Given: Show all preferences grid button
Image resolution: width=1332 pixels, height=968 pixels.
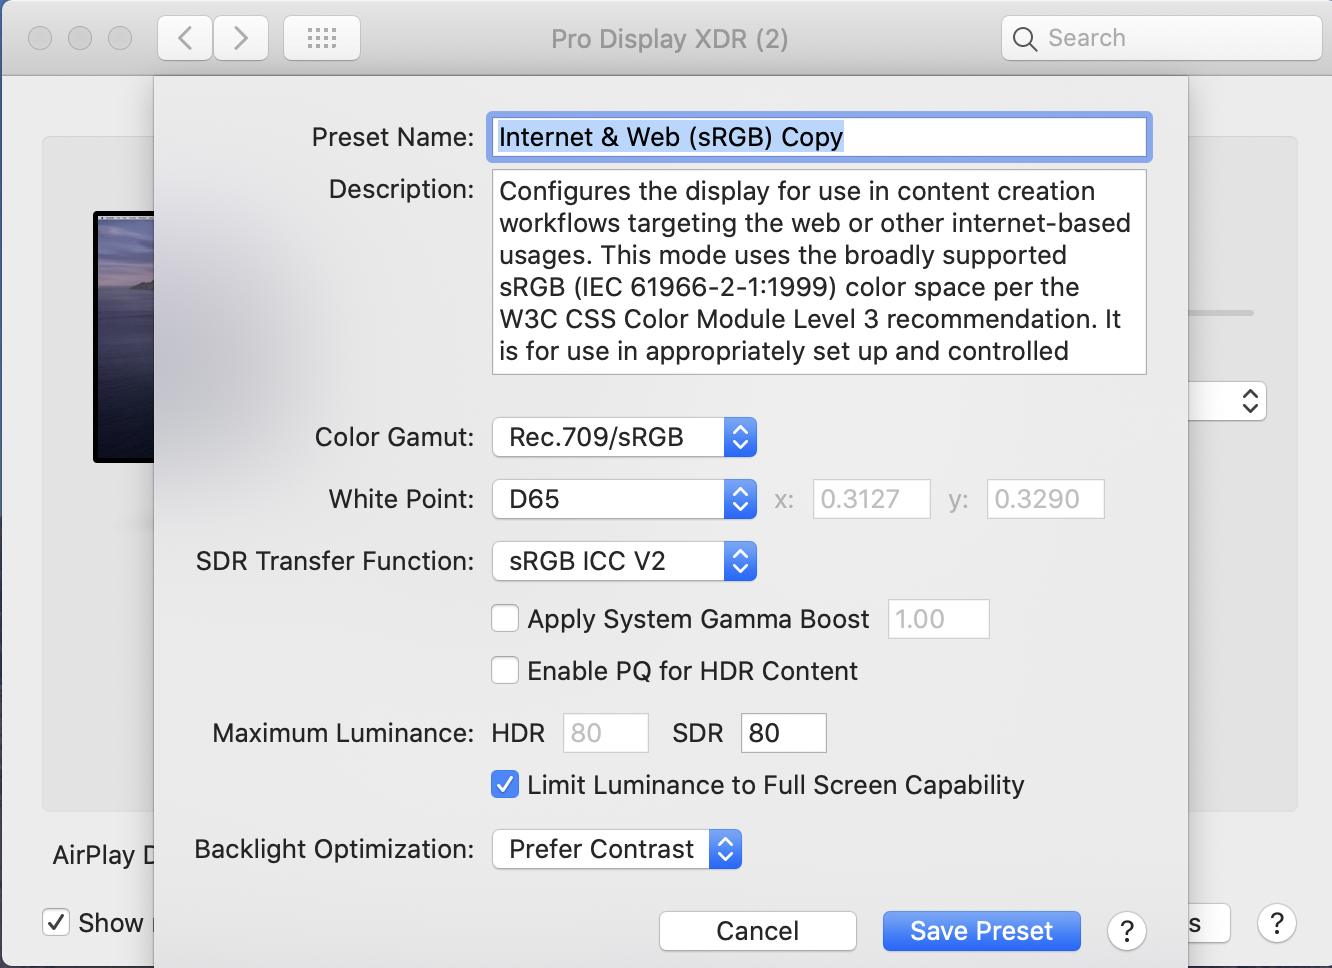Looking at the screenshot, I should point(322,39).
